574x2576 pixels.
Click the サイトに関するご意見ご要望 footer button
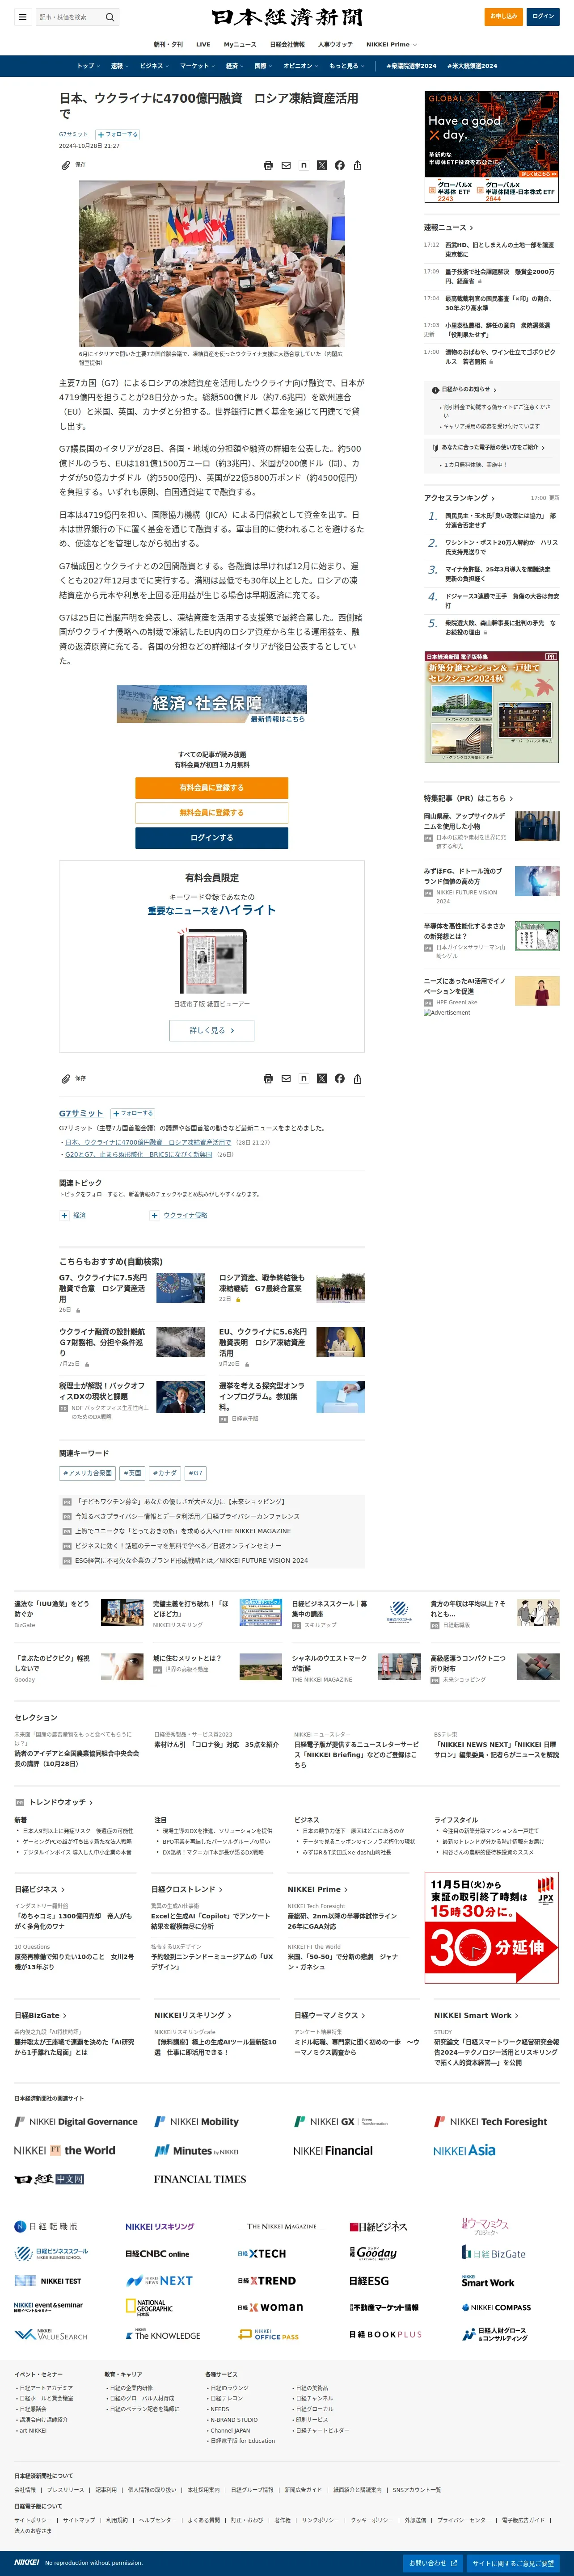point(513,2563)
